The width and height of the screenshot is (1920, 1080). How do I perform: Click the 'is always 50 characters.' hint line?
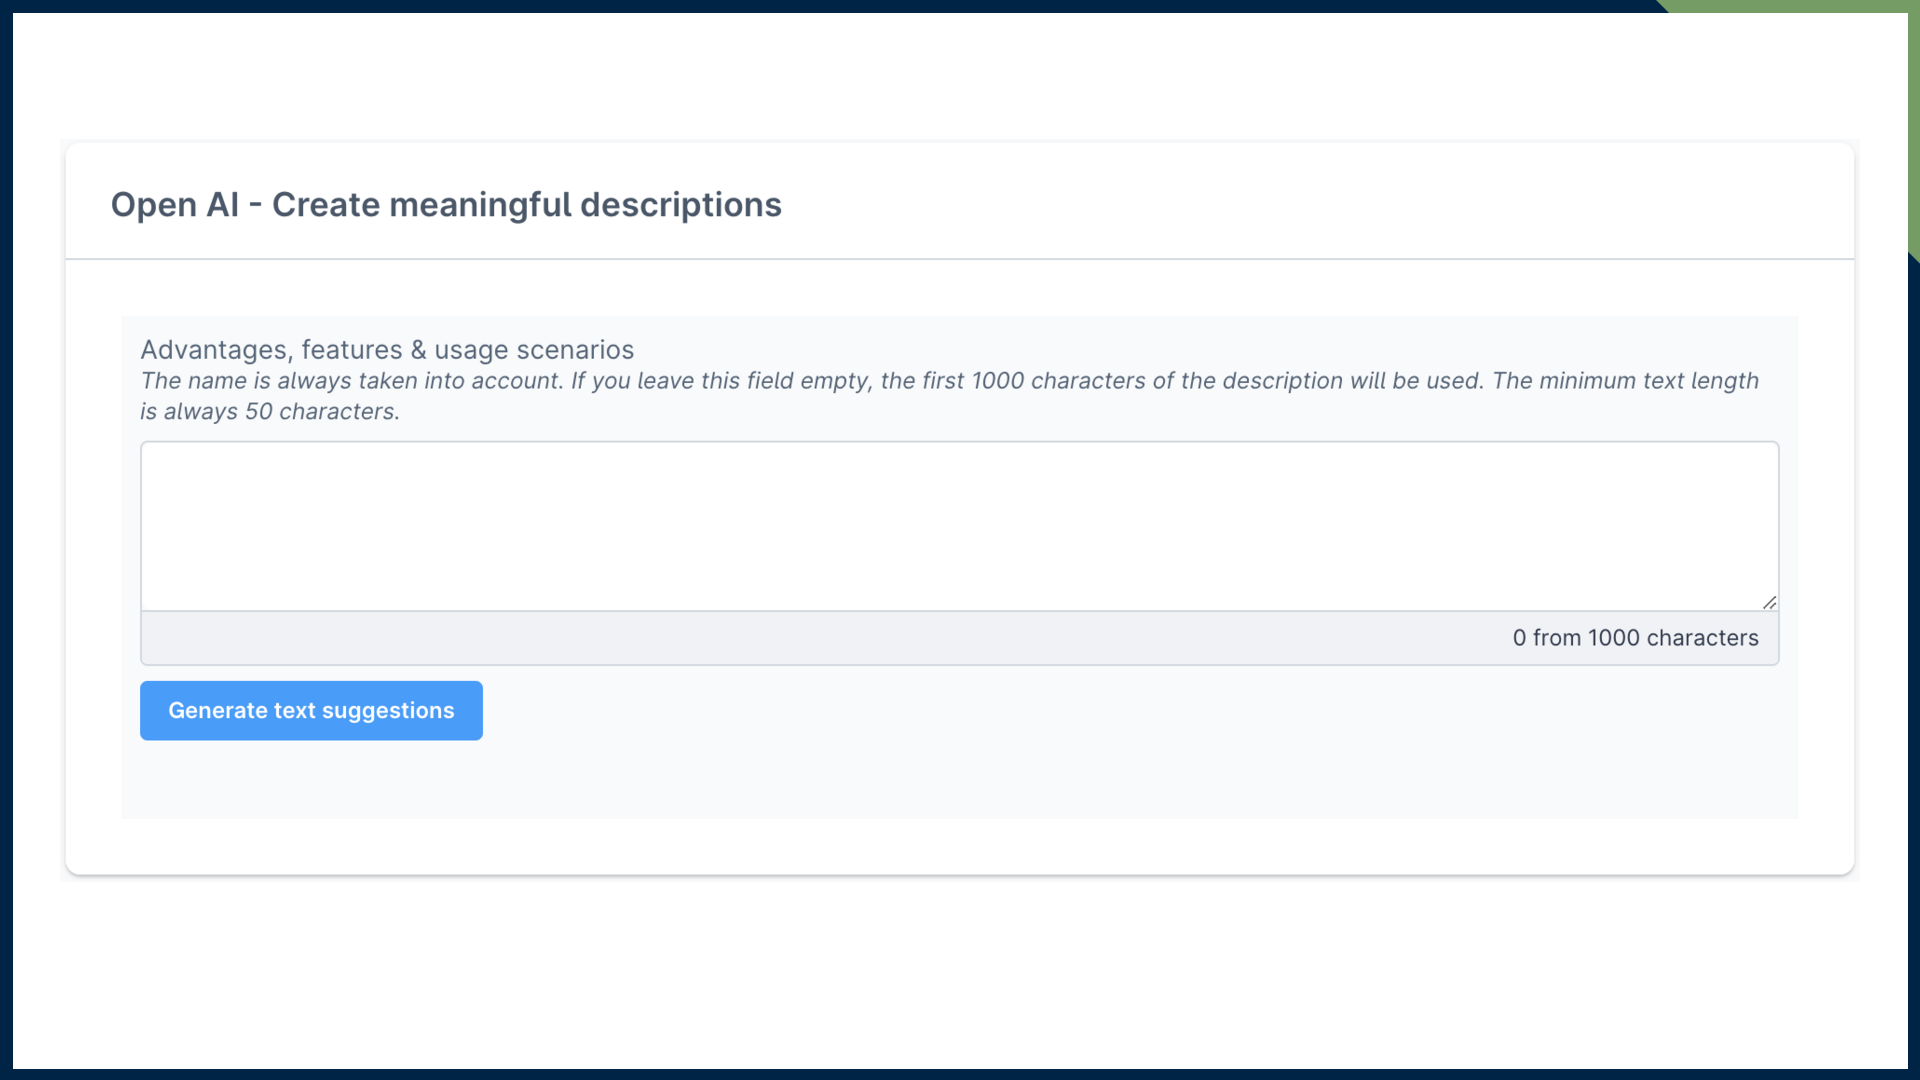(270, 412)
